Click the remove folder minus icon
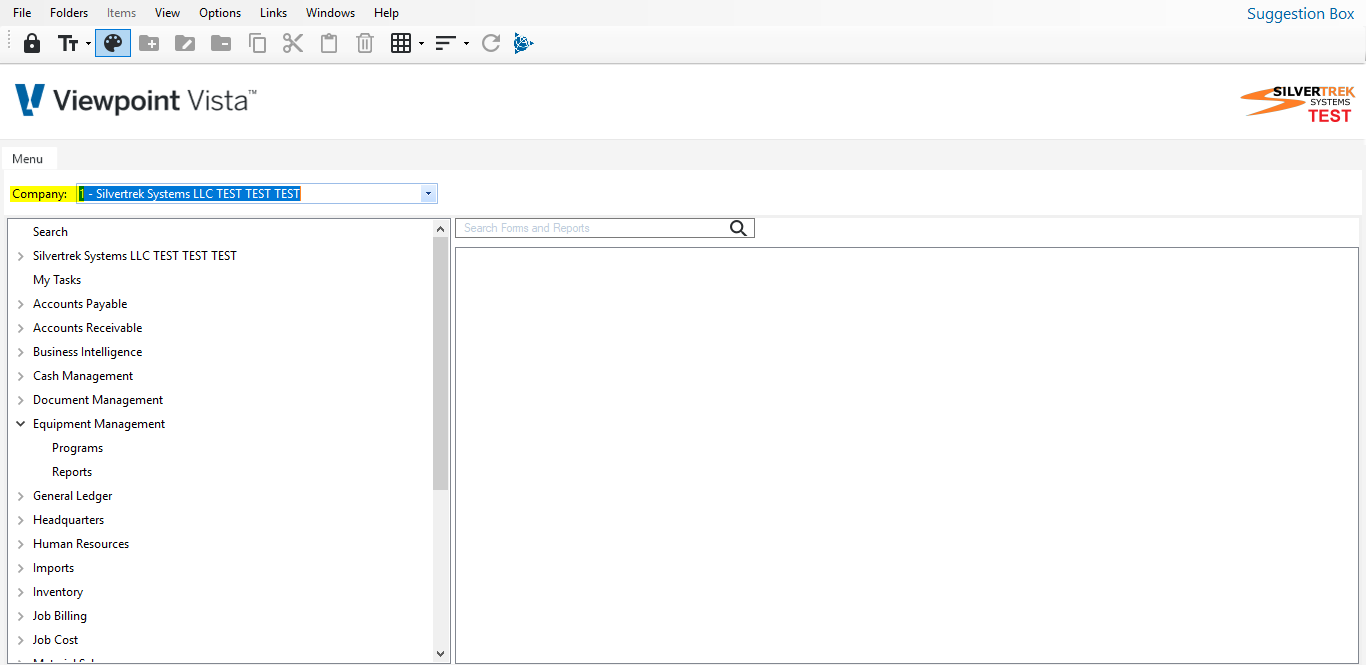Image resolution: width=1366 pixels, height=665 pixels. click(221, 43)
